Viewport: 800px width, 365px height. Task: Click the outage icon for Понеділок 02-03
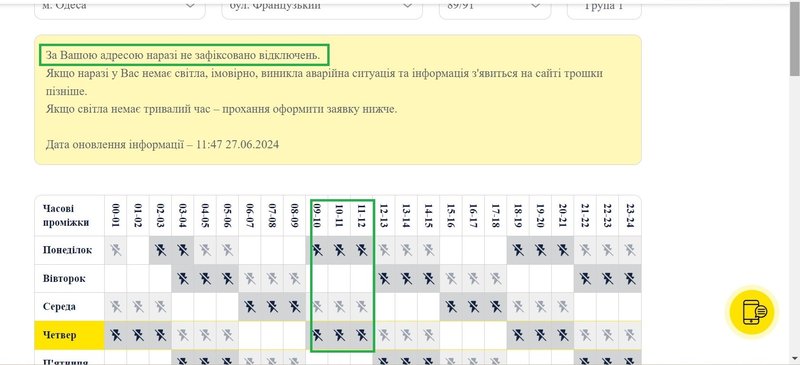161,250
